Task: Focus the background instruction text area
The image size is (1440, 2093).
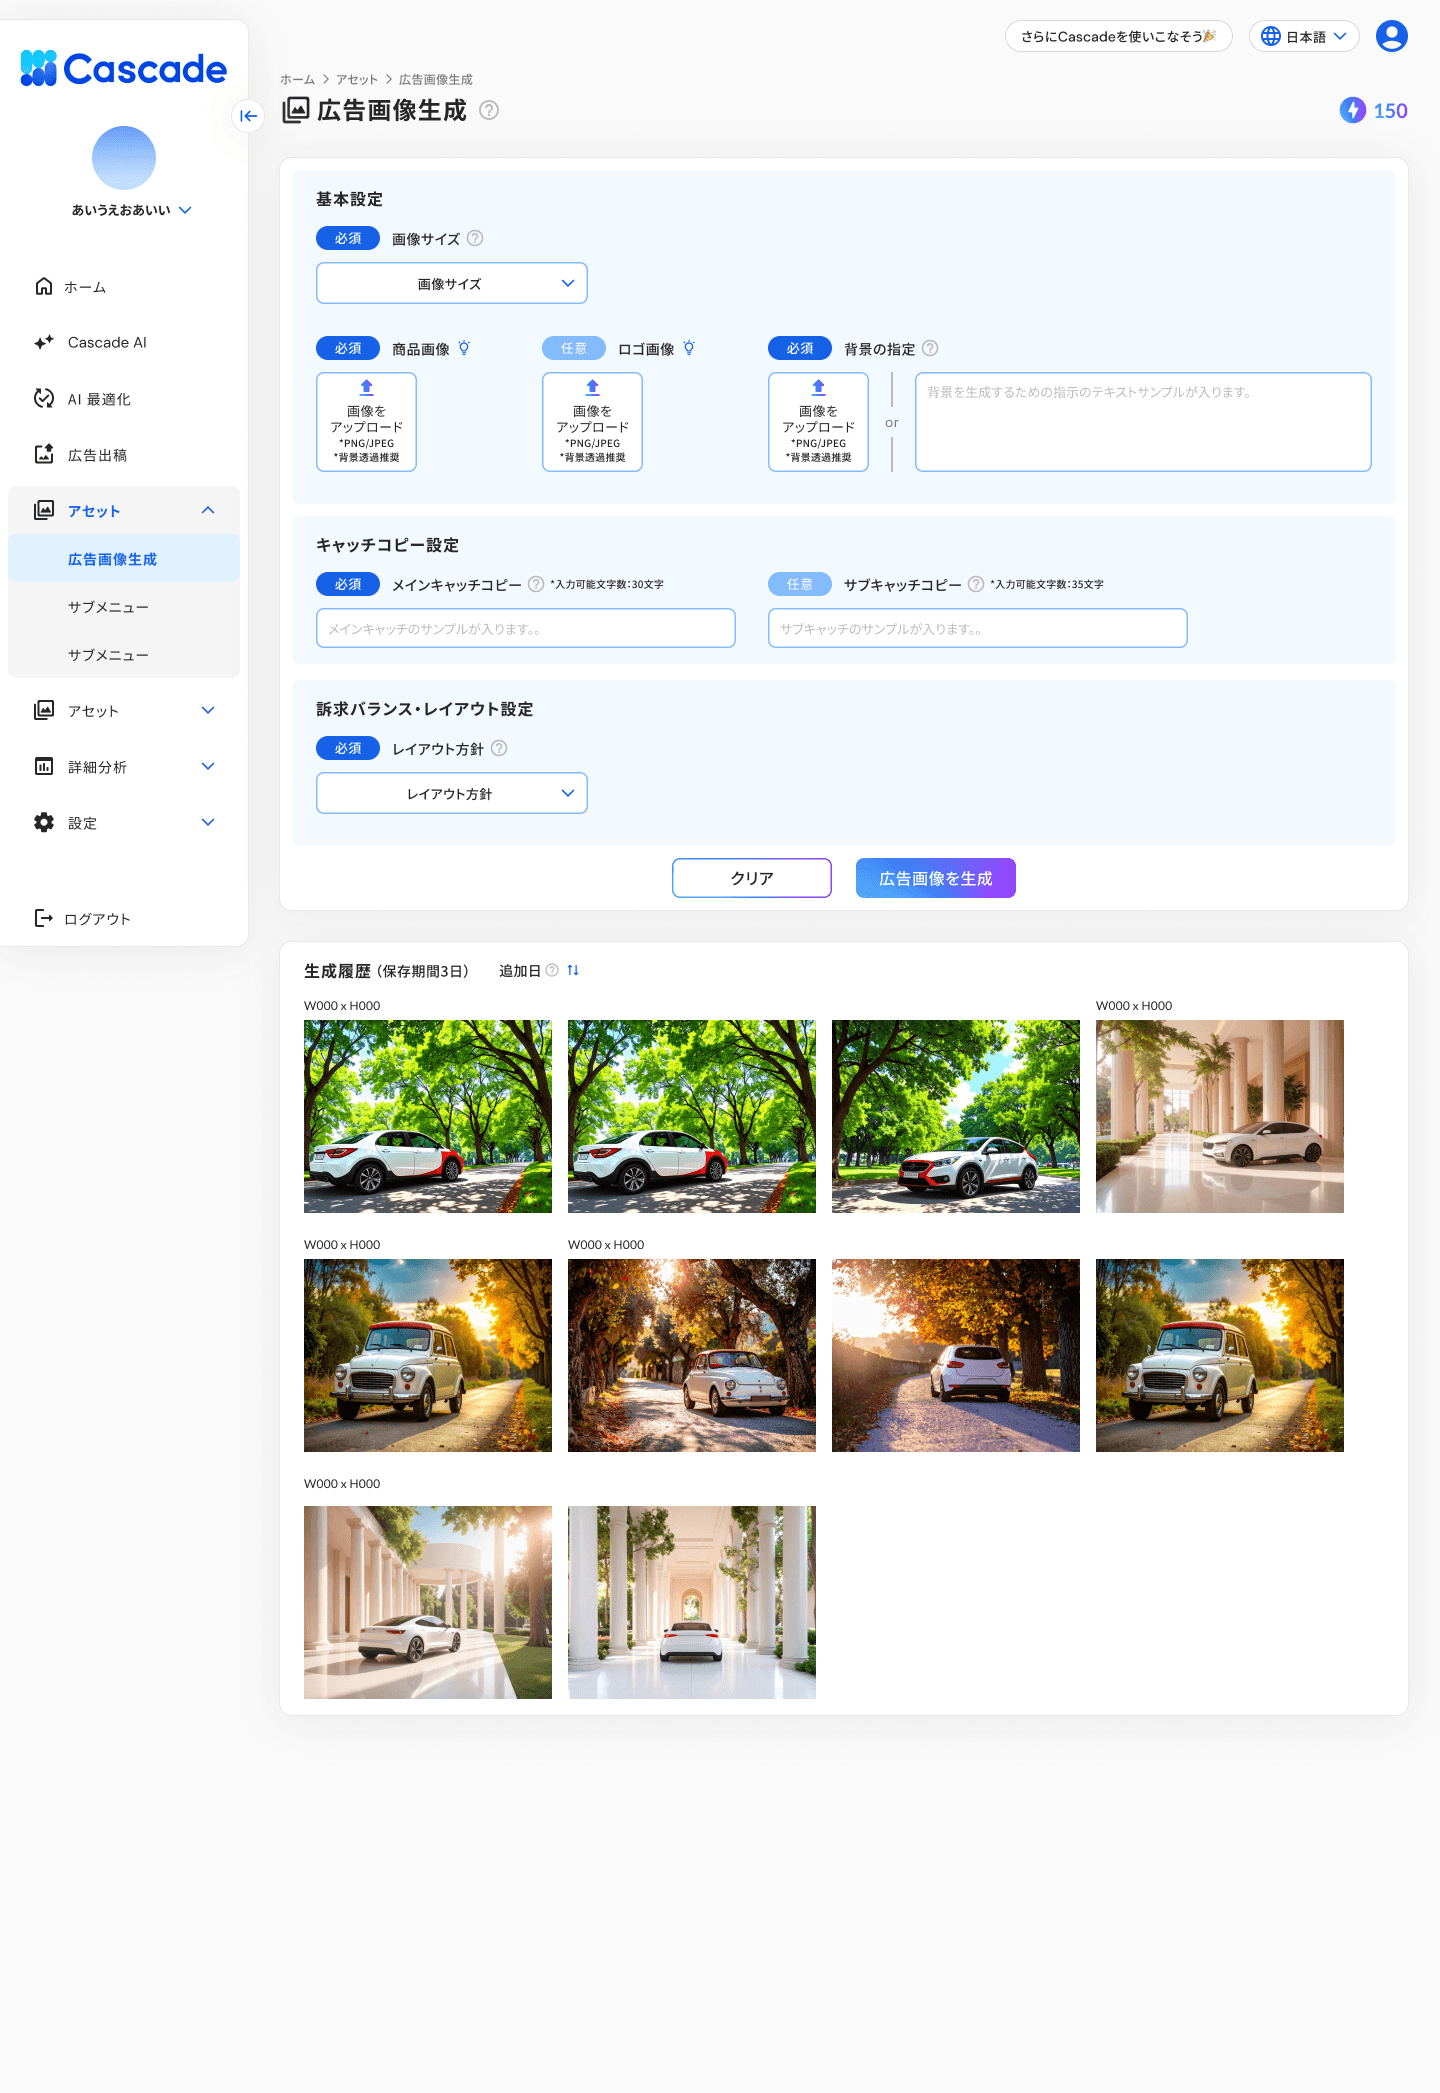Action: [1143, 422]
